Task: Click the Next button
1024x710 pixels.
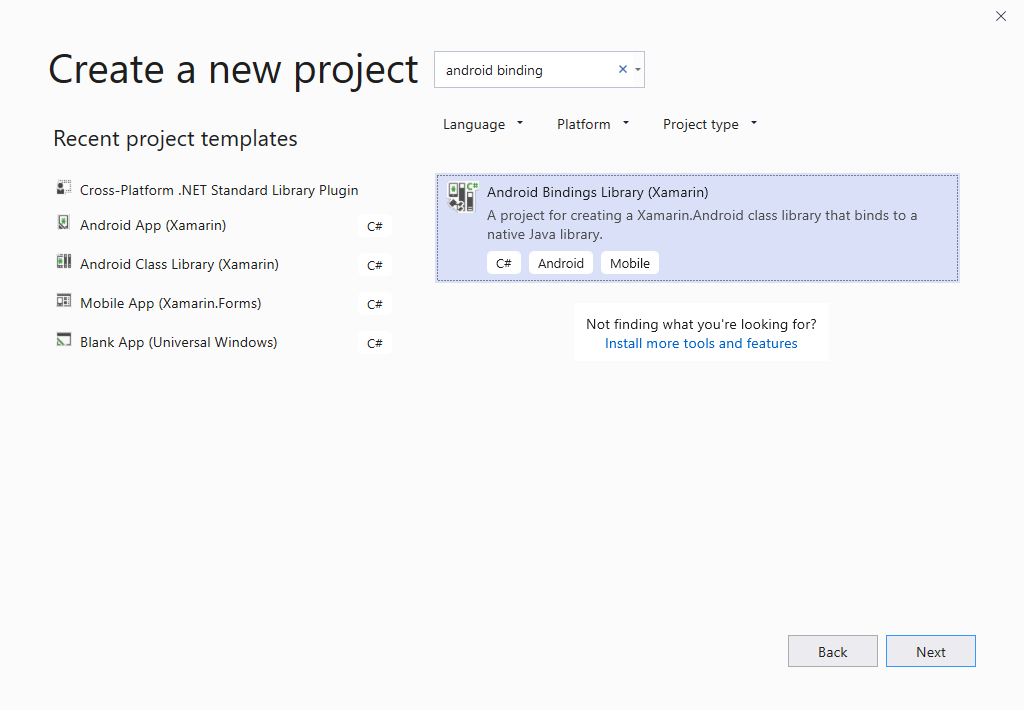Action: (930, 651)
